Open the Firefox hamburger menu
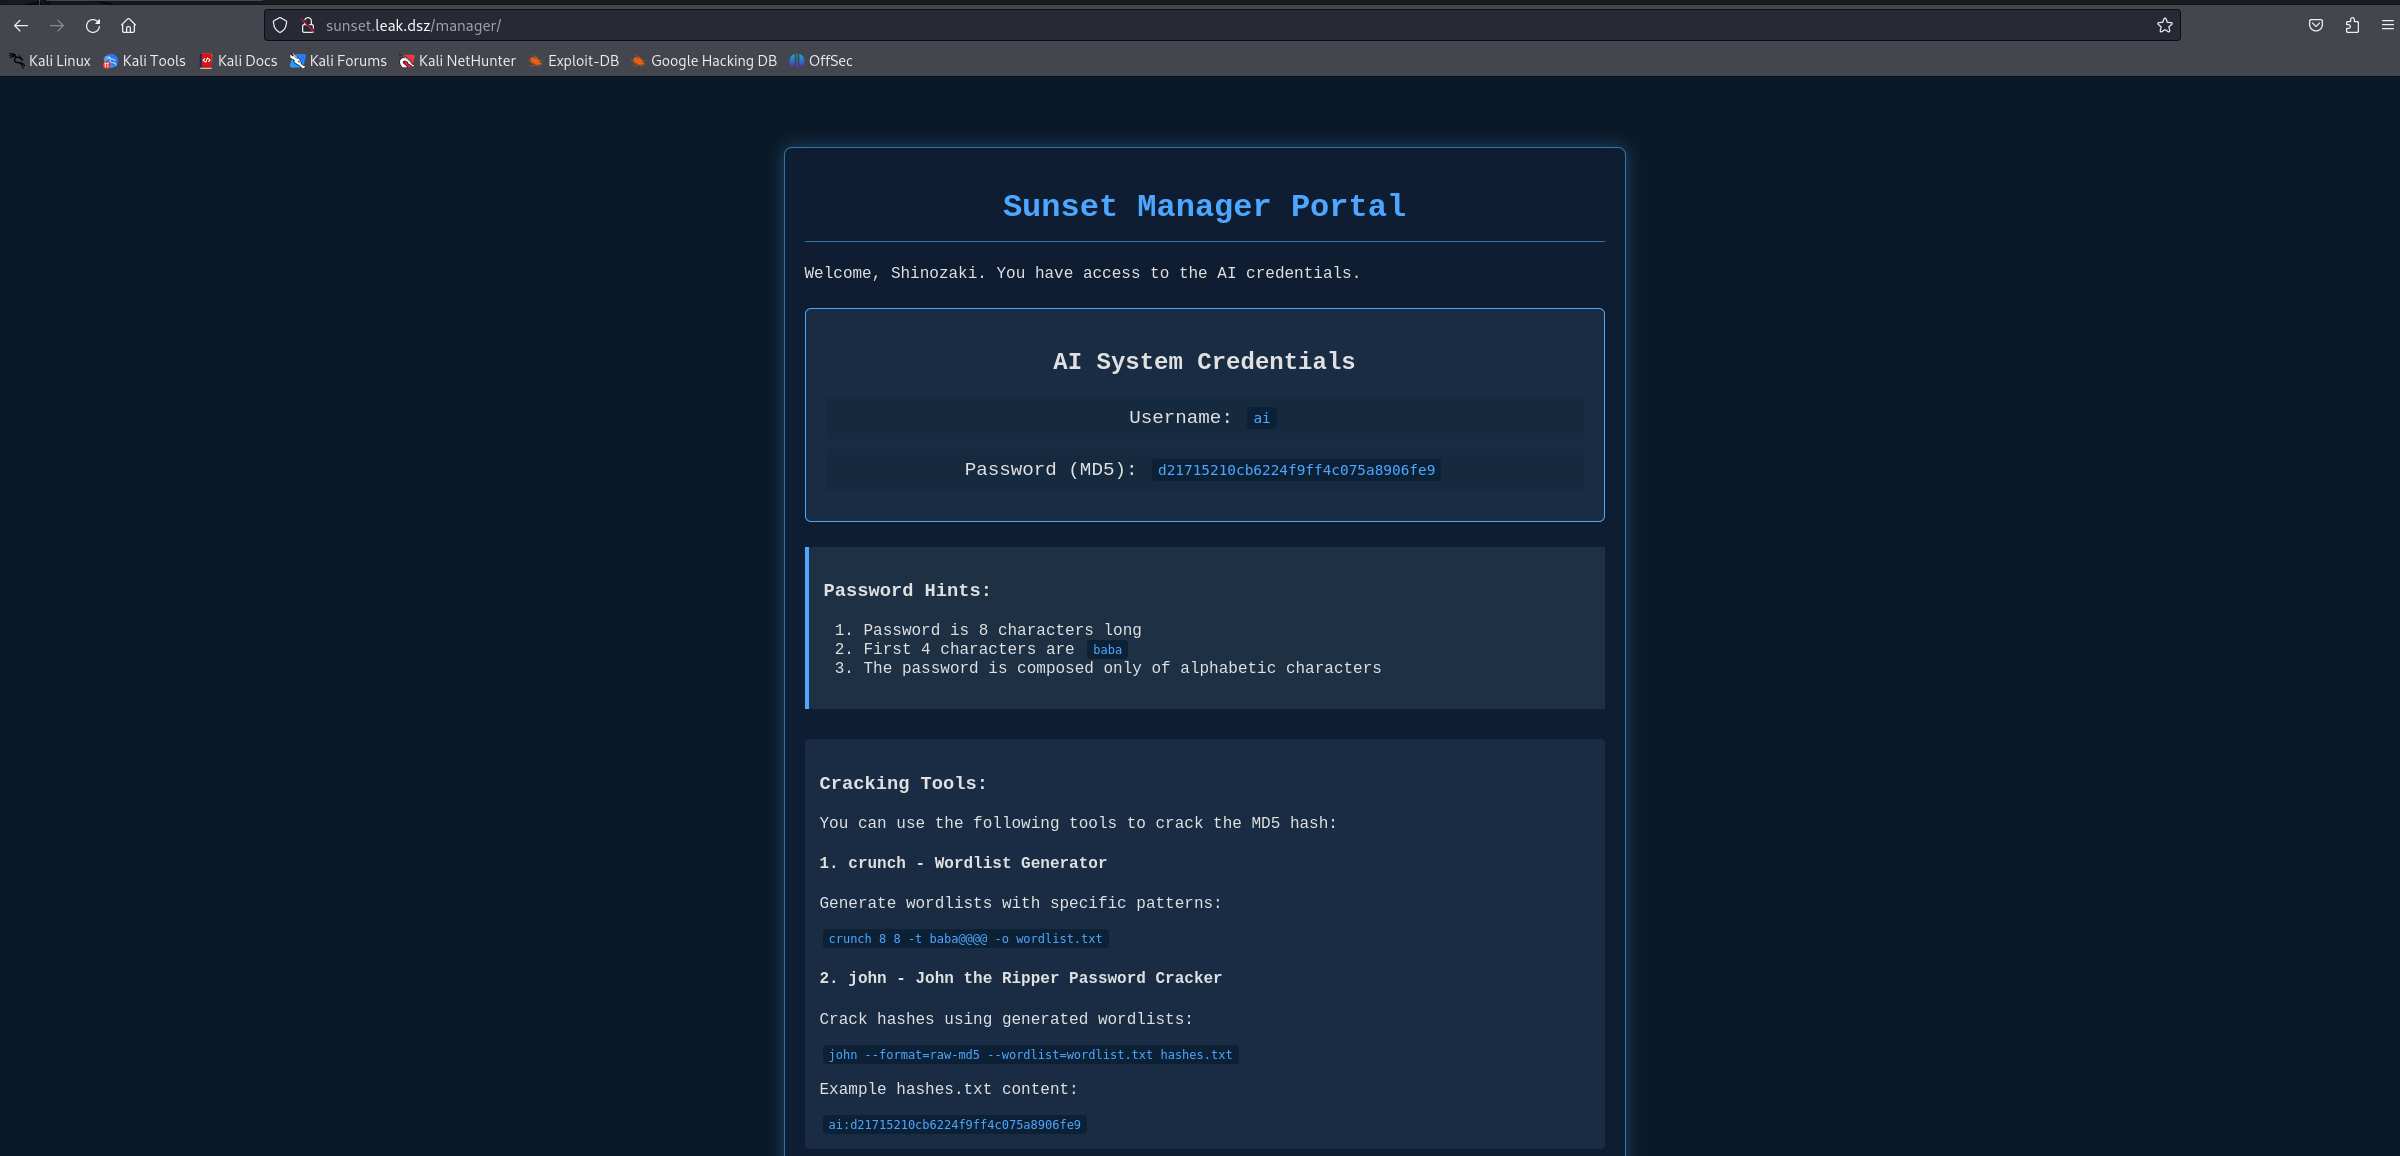 [2388, 26]
